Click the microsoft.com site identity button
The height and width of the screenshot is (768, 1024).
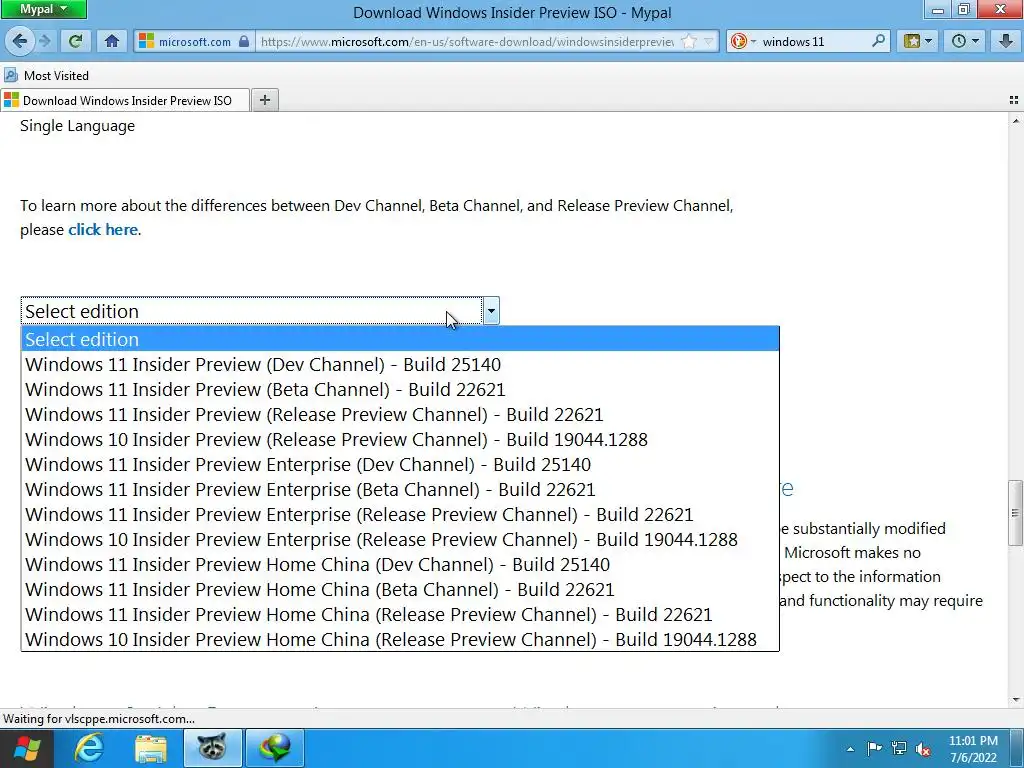(194, 42)
